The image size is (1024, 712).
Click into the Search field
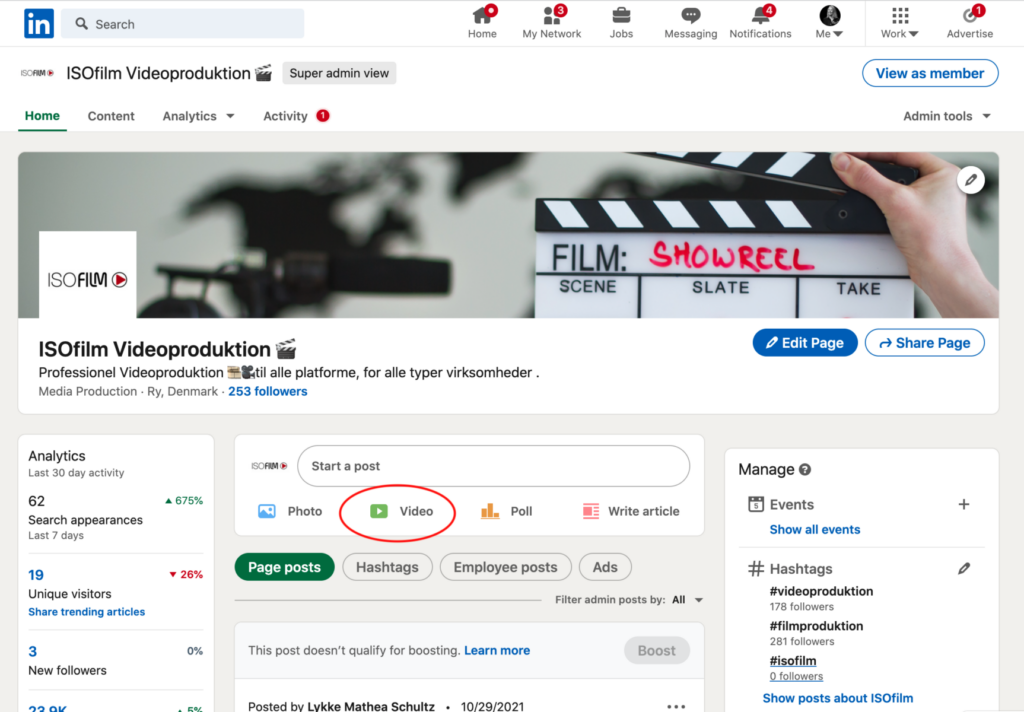(x=182, y=24)
